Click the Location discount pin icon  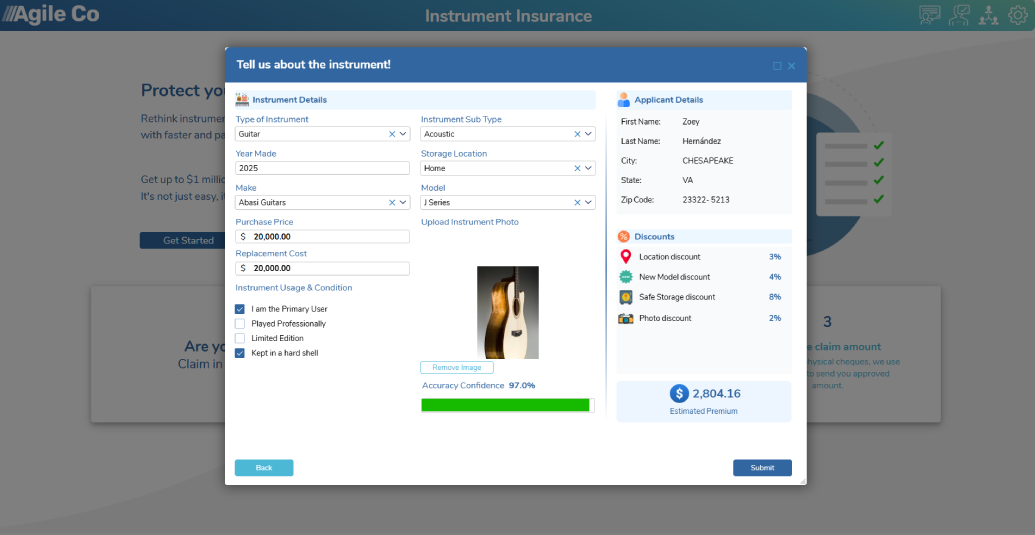tap(626, 257)
